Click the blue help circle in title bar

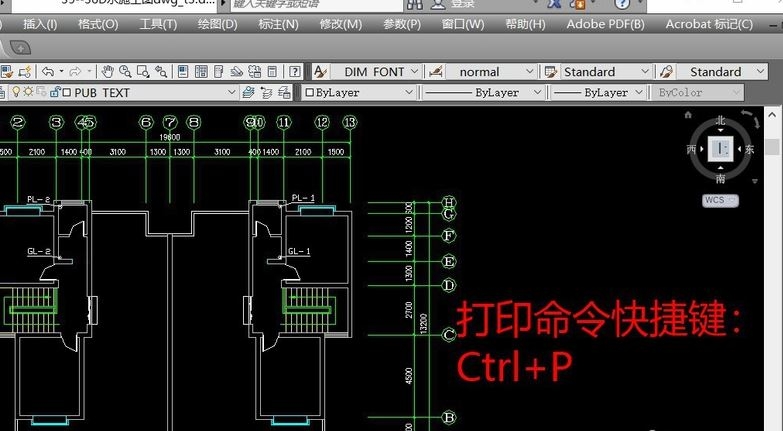click(622, 4)
